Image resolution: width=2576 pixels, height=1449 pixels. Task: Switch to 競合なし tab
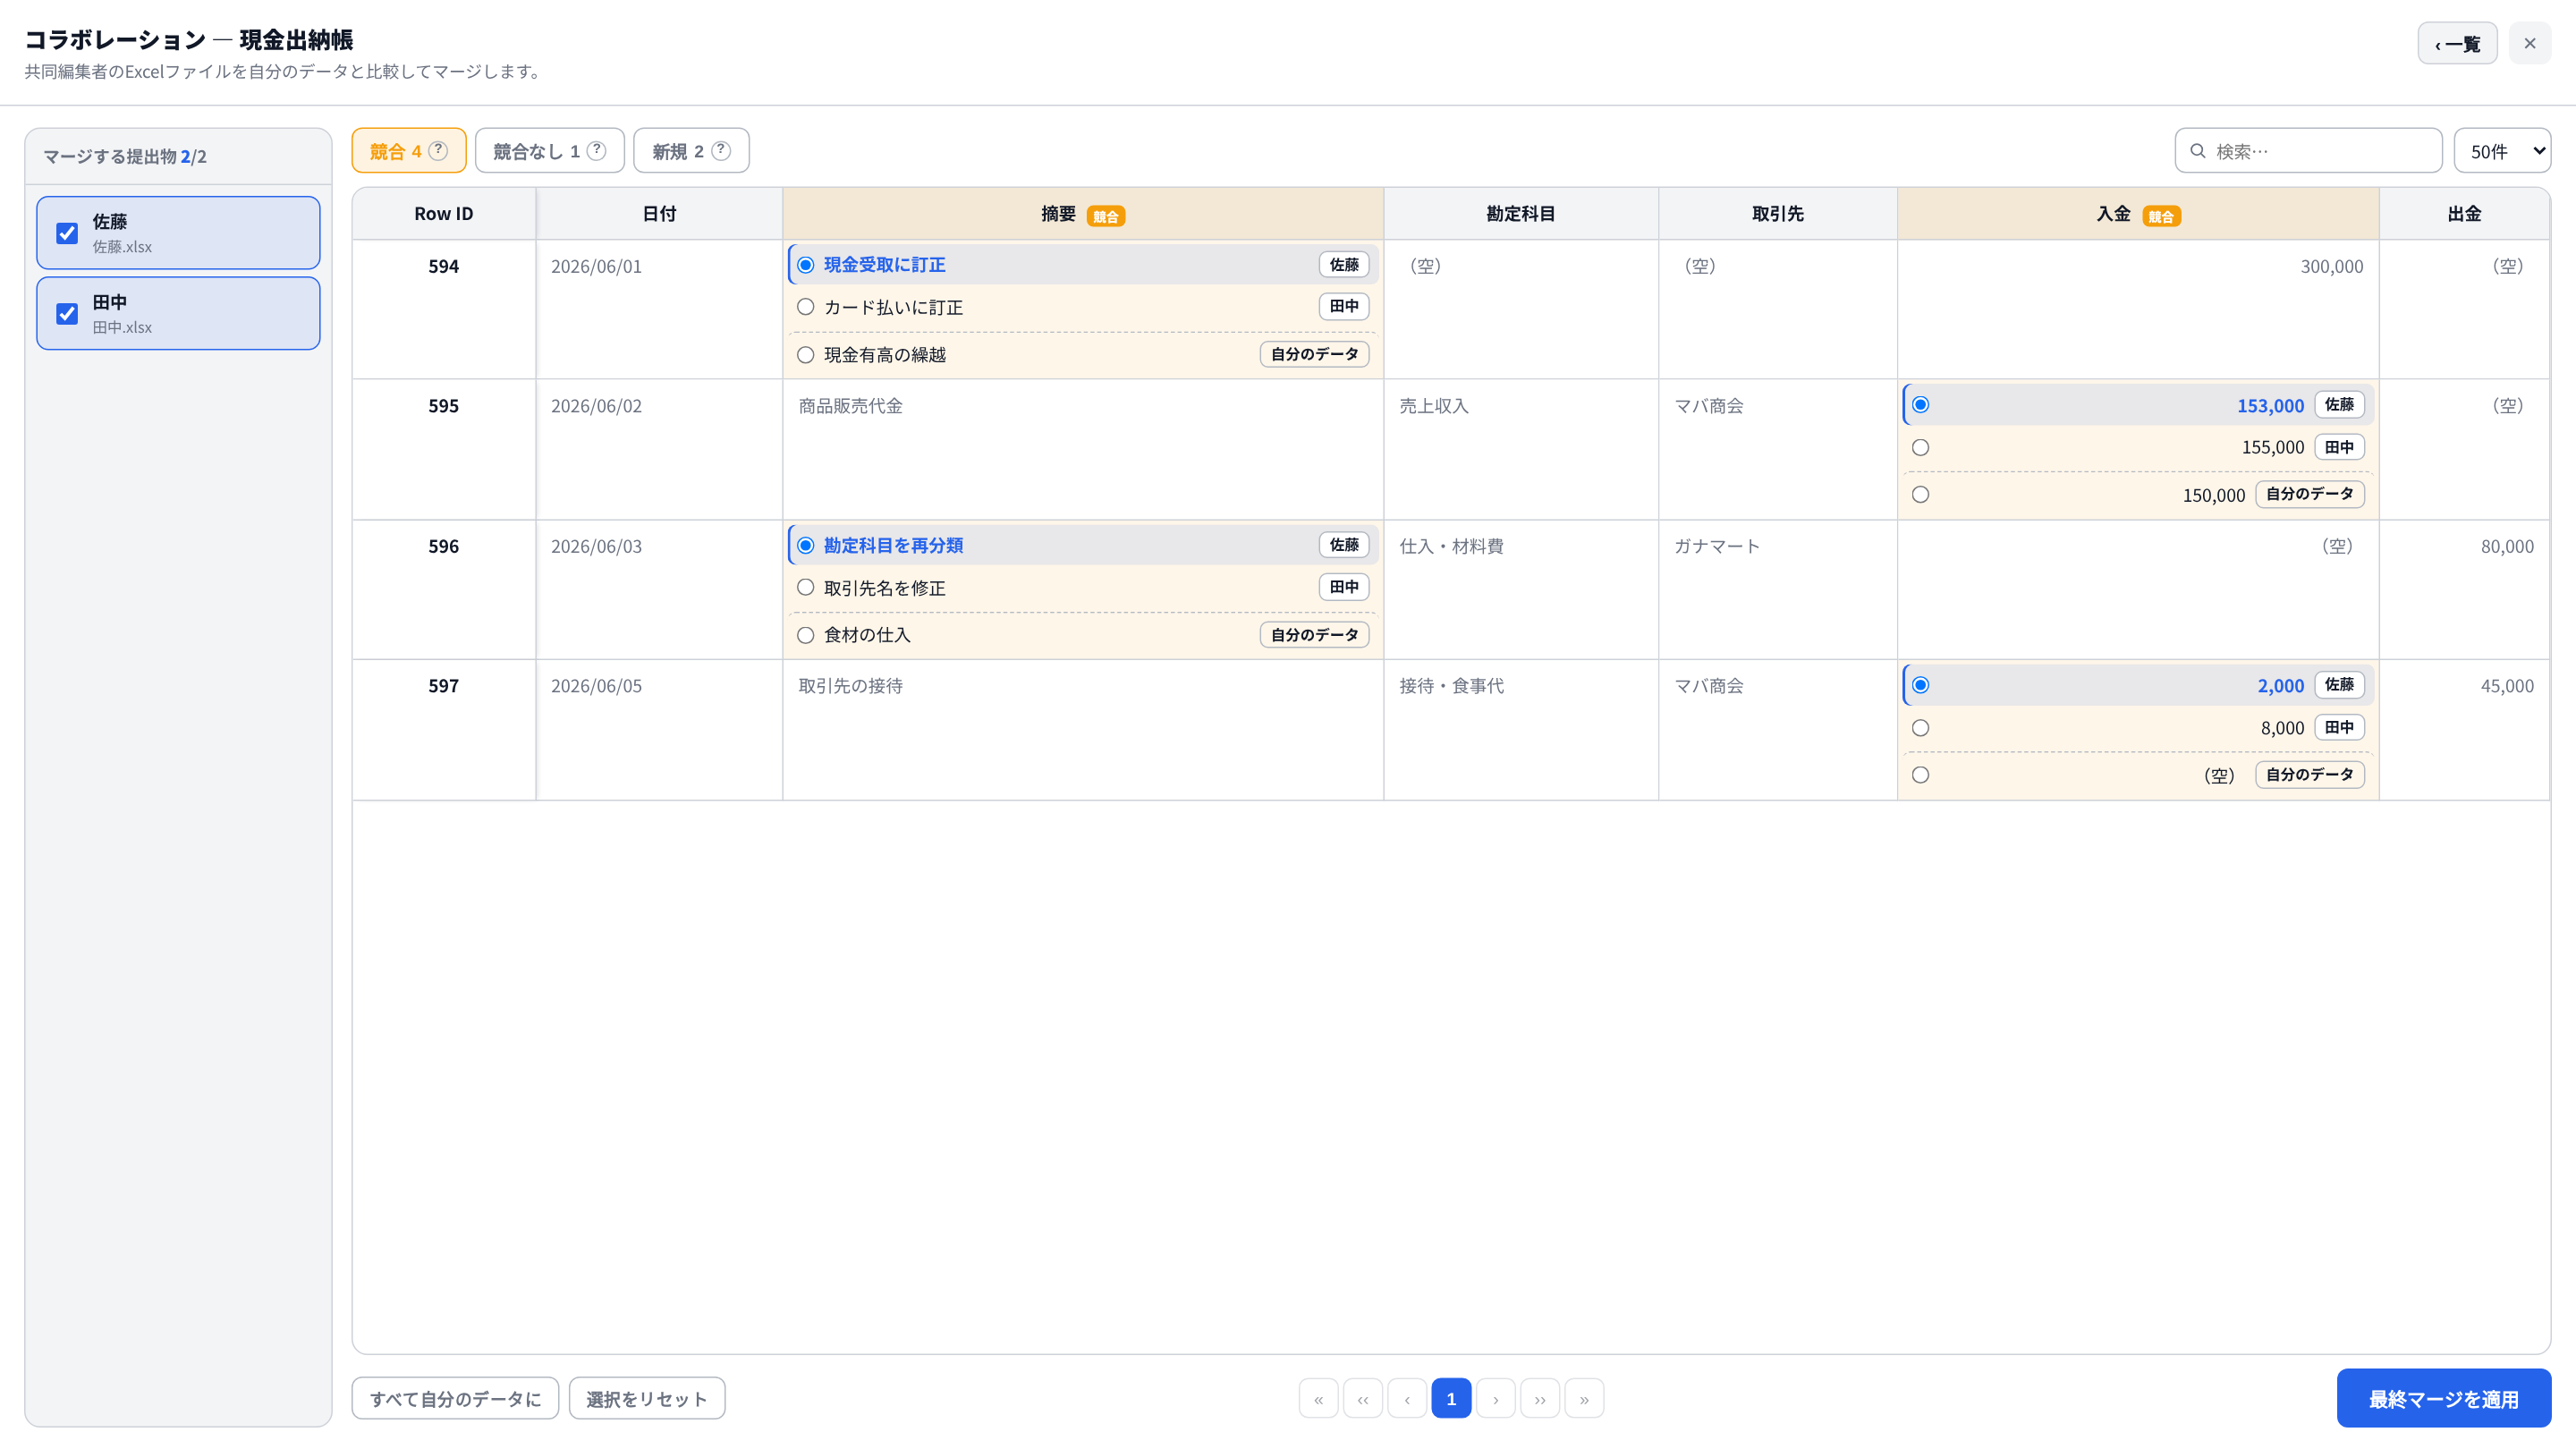[x=549, y=151]
